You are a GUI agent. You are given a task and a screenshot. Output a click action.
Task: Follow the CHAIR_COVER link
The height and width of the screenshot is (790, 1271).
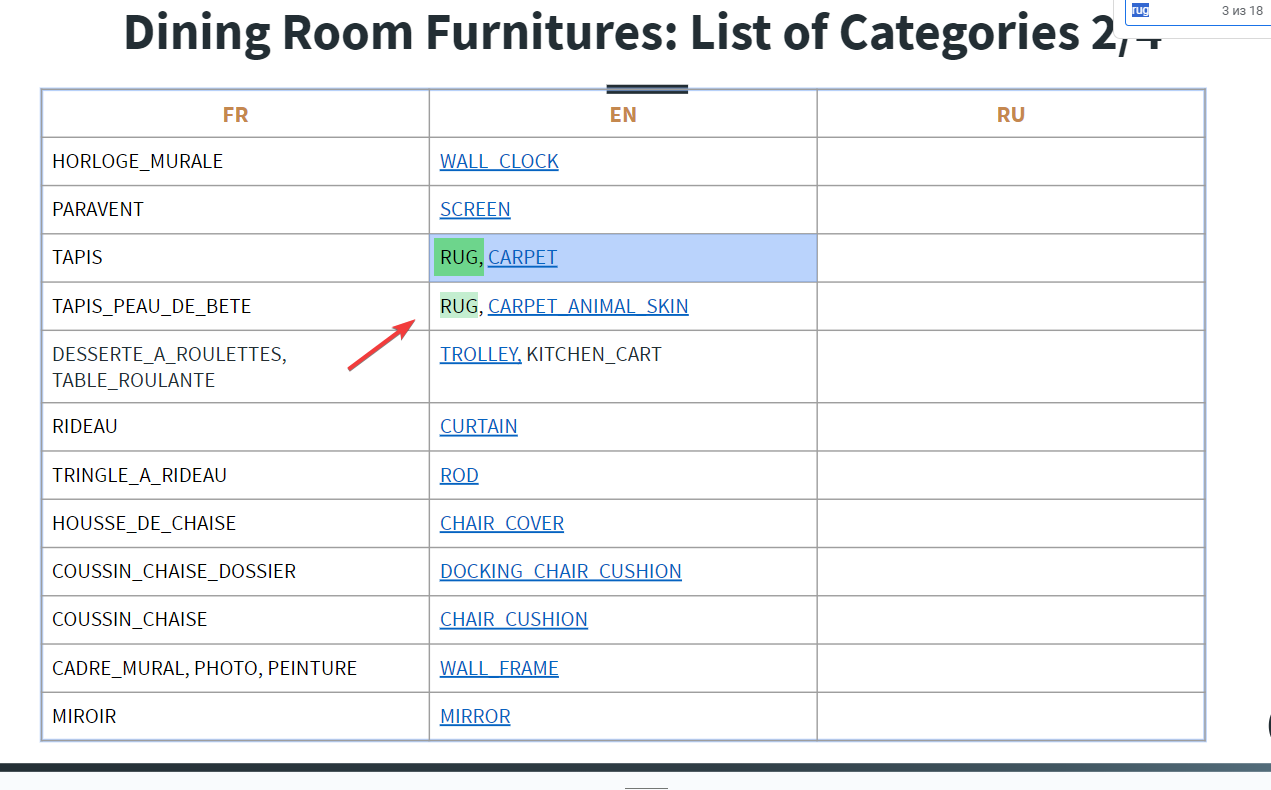point(502,524)
